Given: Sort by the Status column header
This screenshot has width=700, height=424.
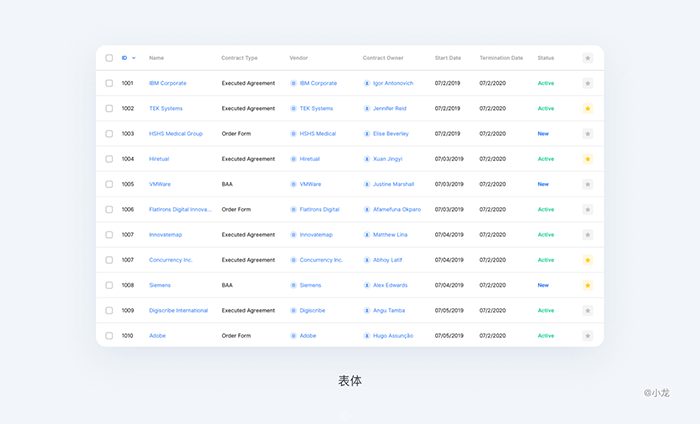Looking at the screenshot, I should (546, 58).
